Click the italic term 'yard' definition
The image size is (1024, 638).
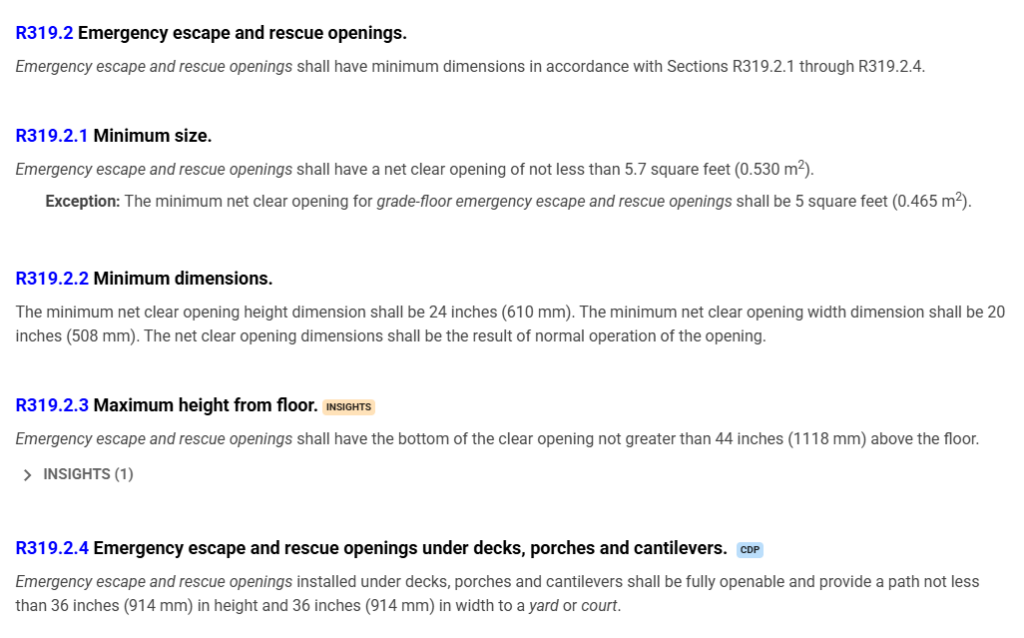click(x=545, y=605)
